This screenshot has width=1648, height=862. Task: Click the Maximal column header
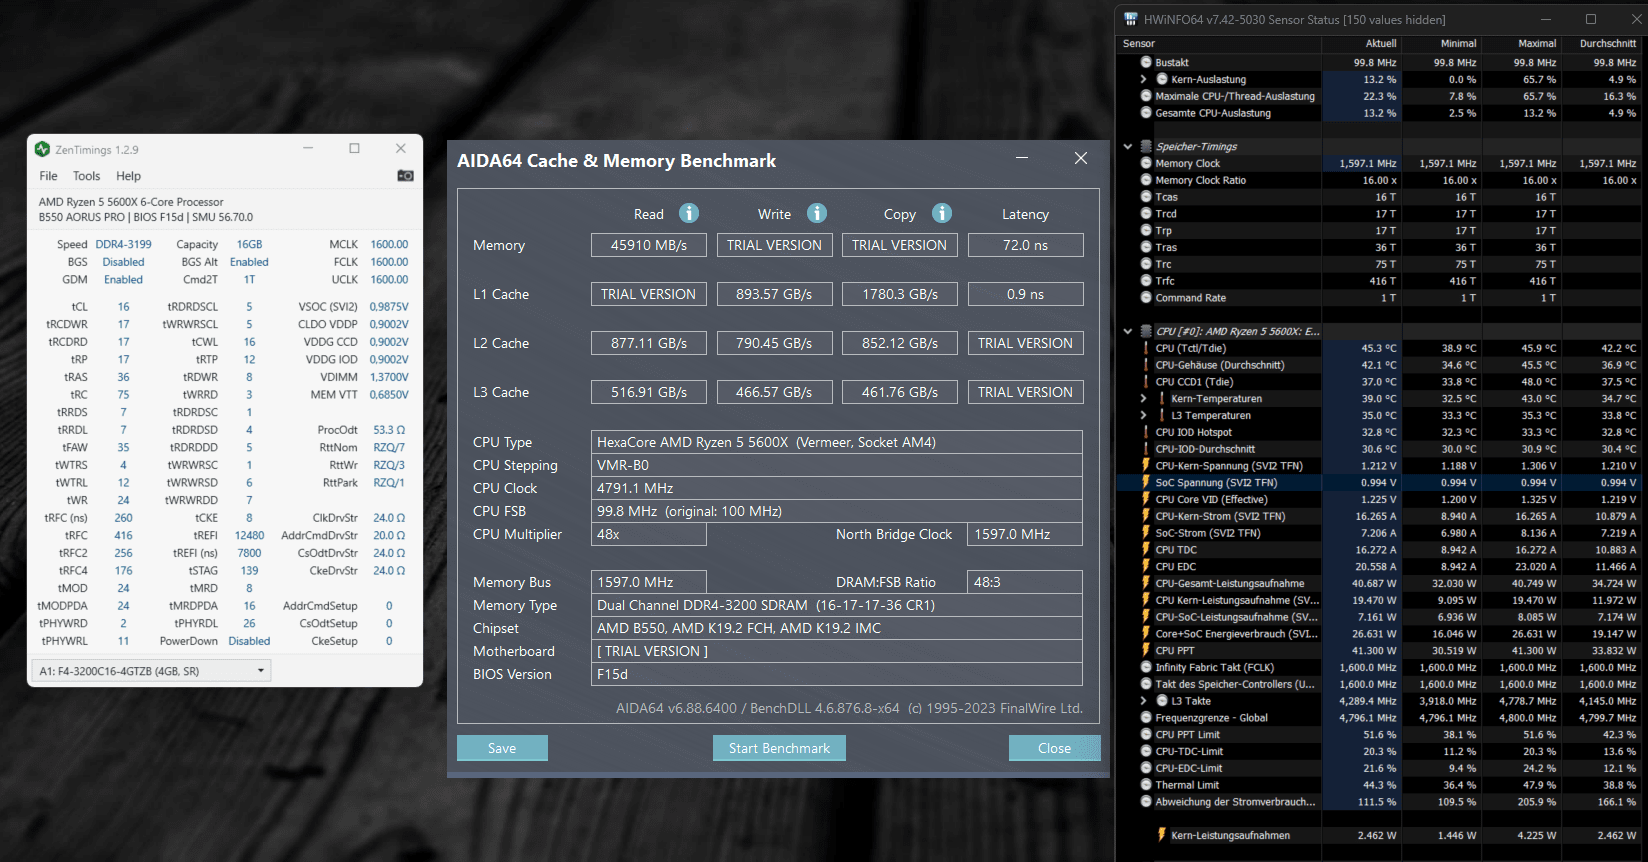1537,43
